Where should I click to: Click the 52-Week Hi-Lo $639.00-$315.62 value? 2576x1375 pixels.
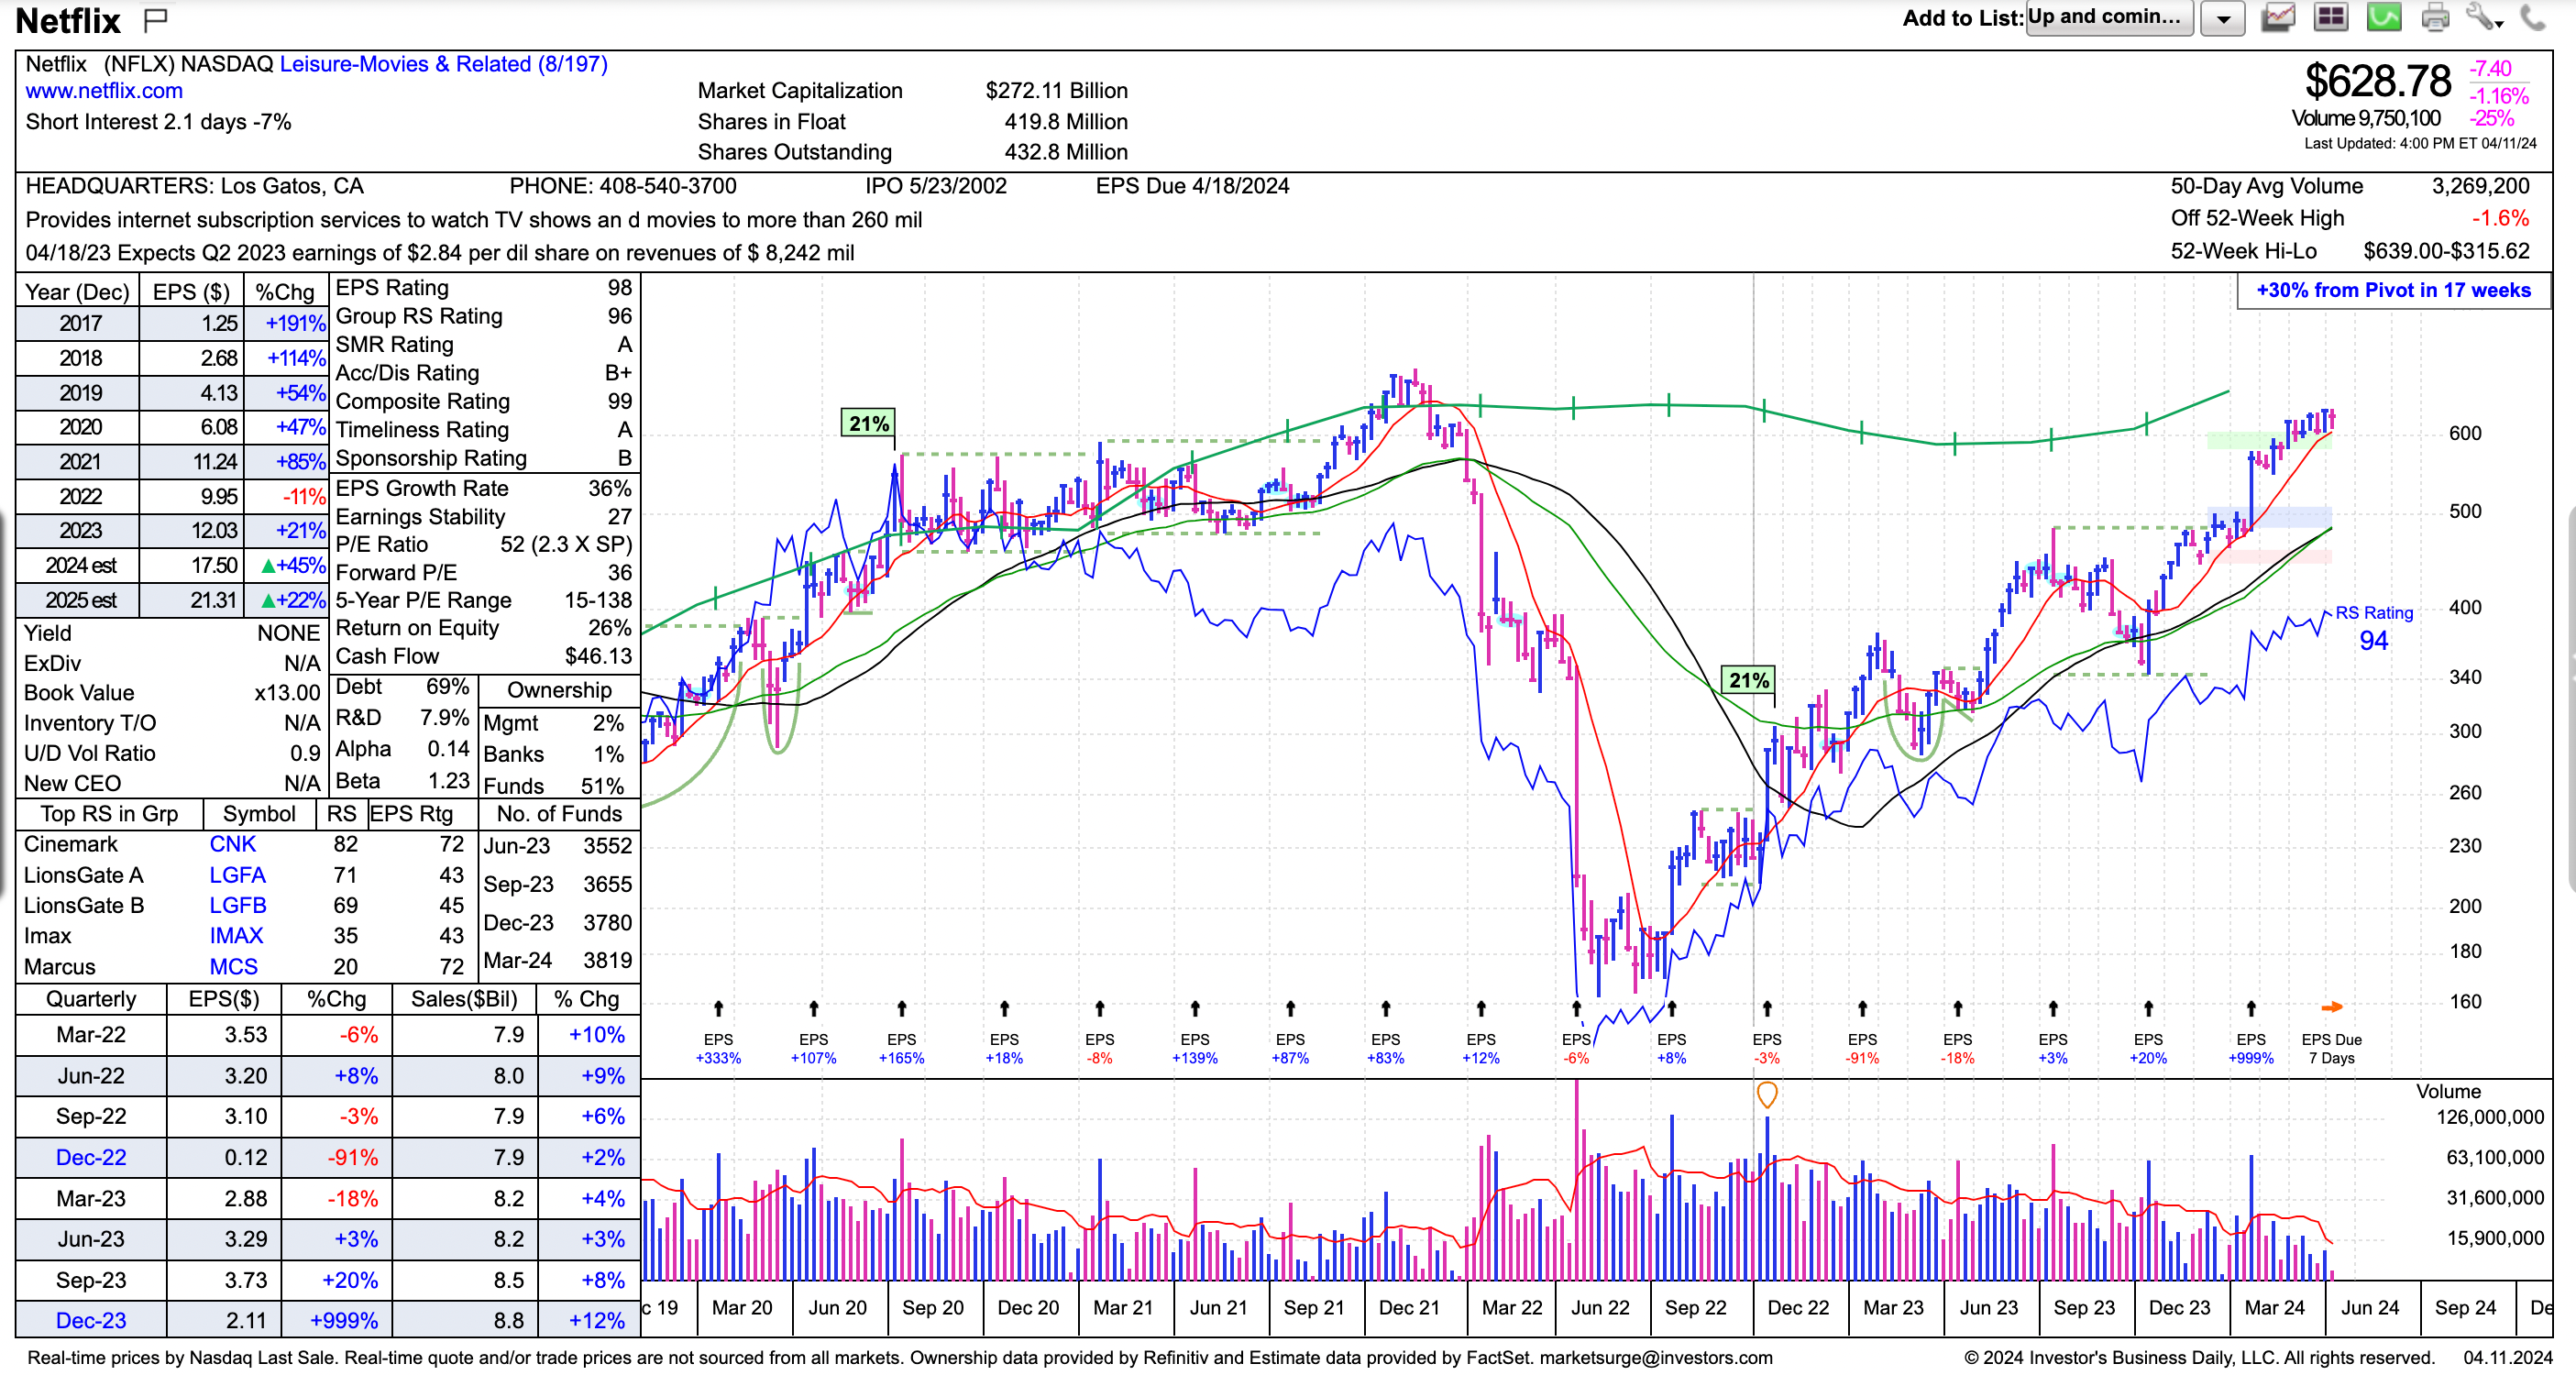(2446, 251)
